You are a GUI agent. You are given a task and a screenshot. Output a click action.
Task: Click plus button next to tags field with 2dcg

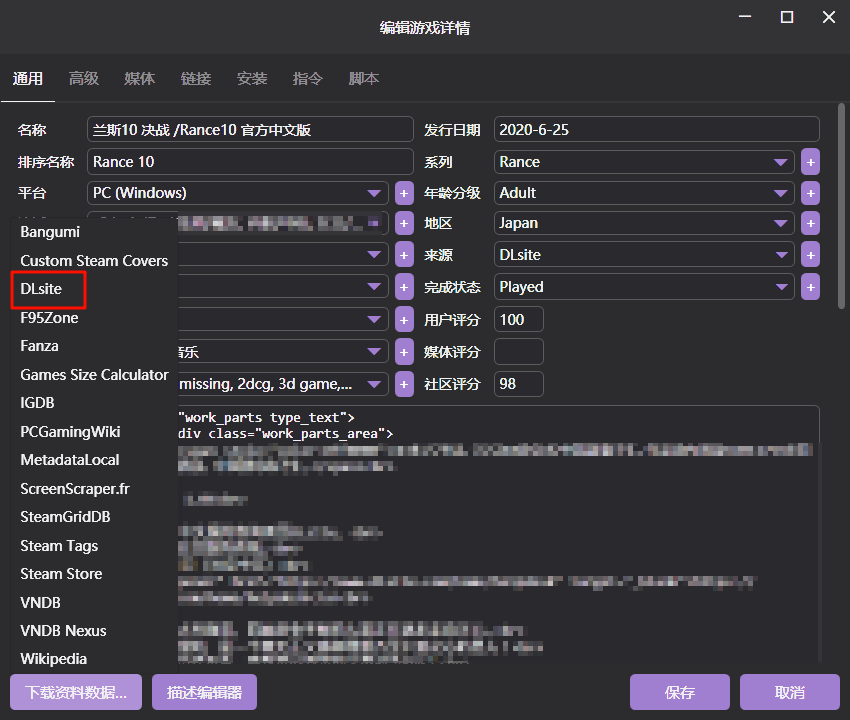pos(404,384)
